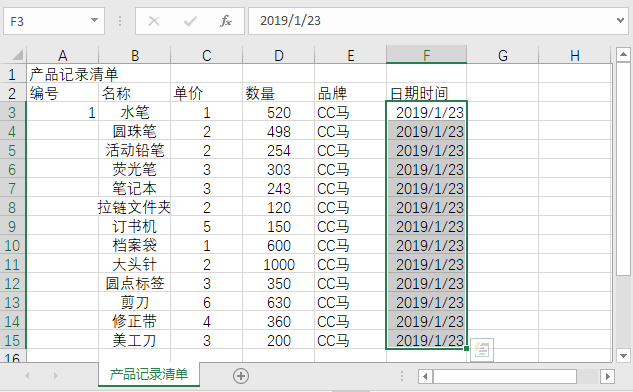This screenshot has width=633, height=392.
Task: Click the vertical scrollbar up arrow
Action: (623, 55)
